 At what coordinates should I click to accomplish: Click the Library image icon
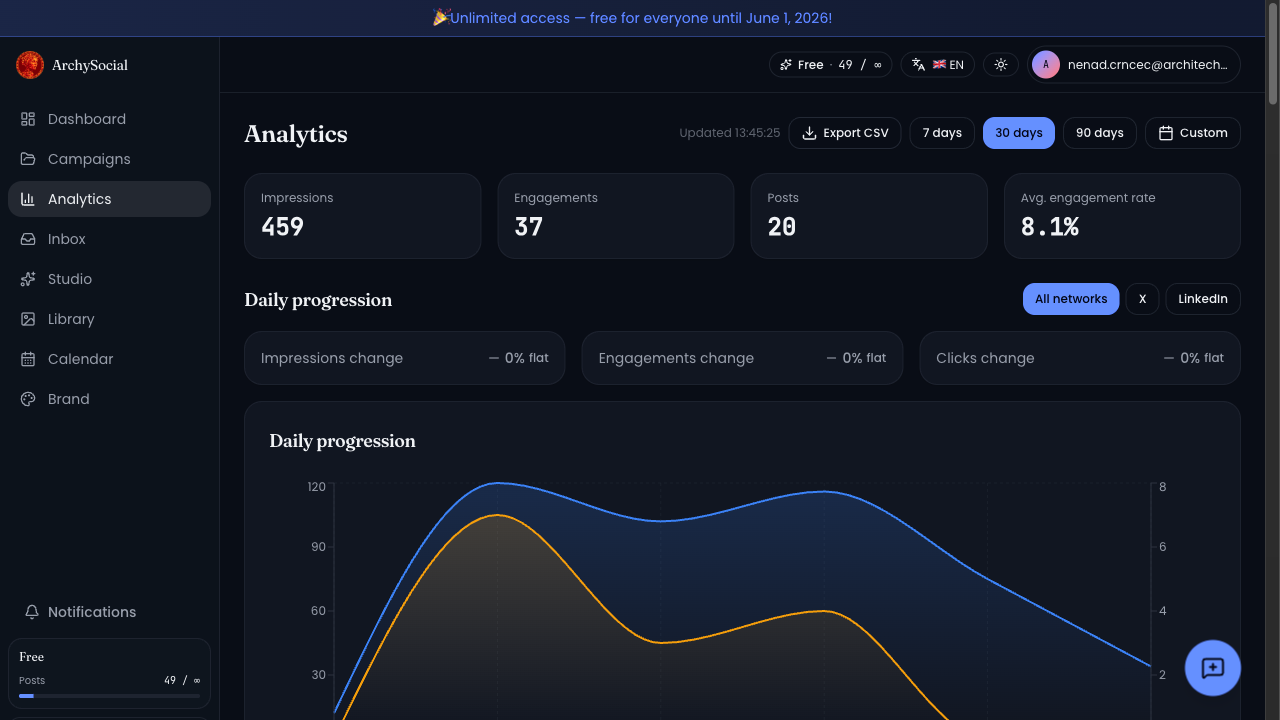pos(28,319)
